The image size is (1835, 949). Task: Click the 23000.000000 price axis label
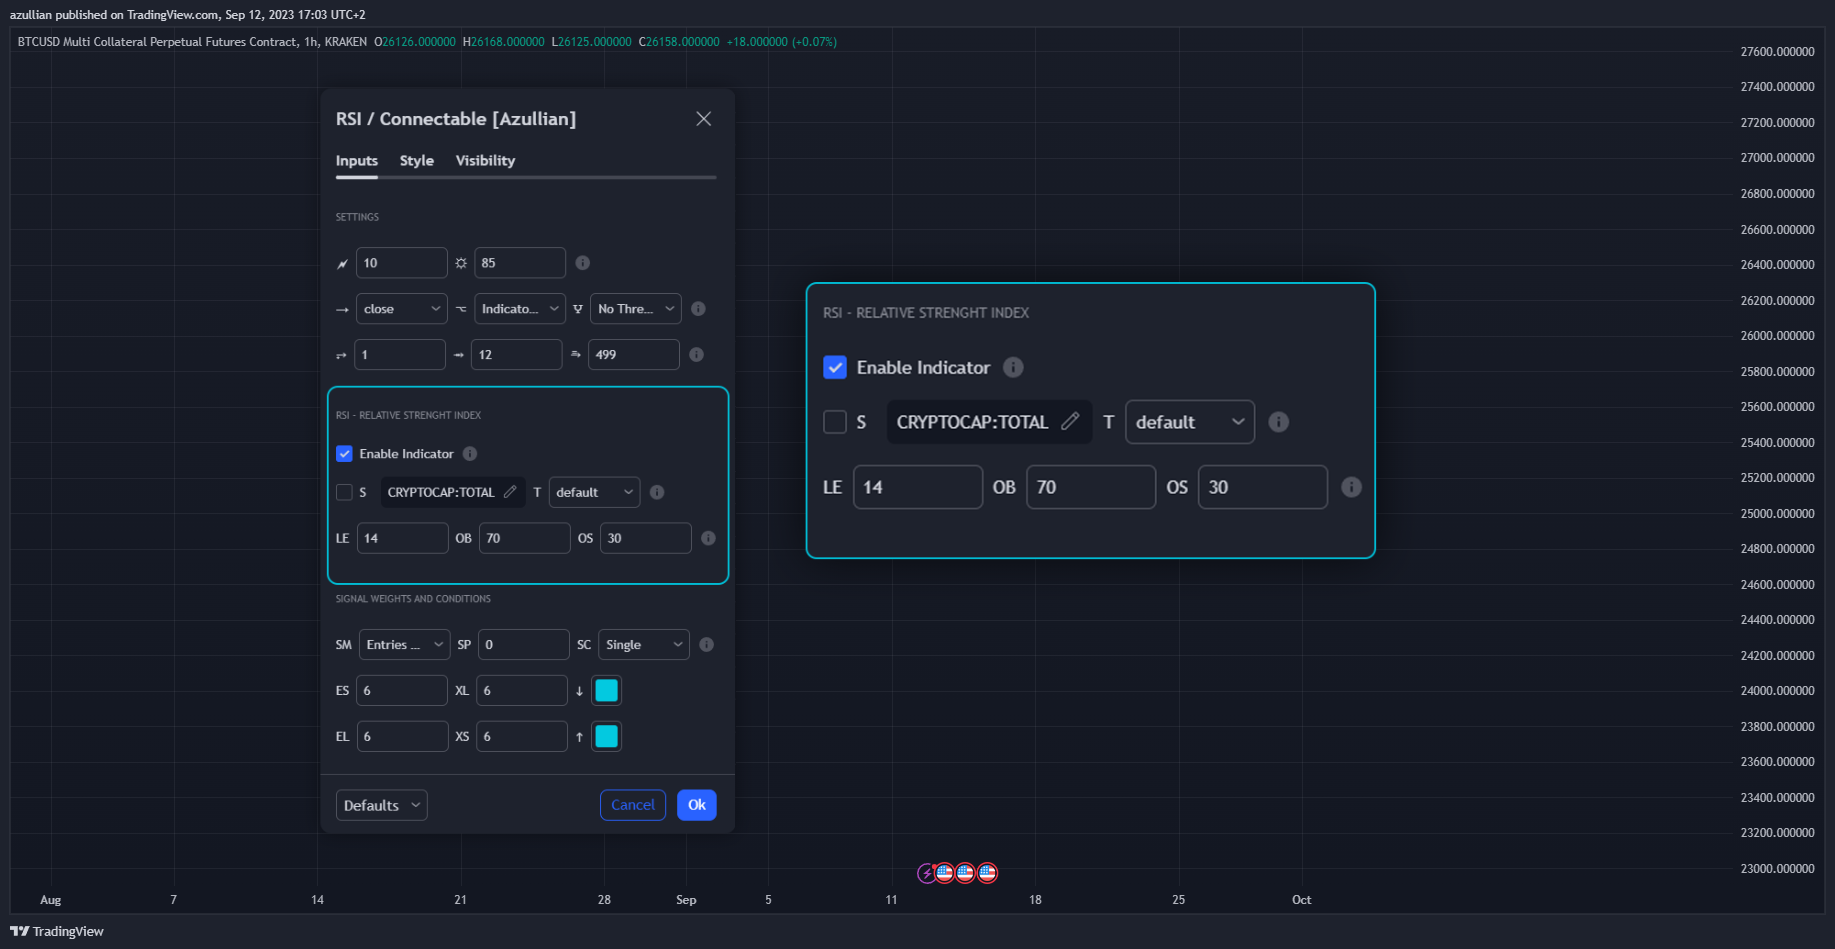(1777, 869)
